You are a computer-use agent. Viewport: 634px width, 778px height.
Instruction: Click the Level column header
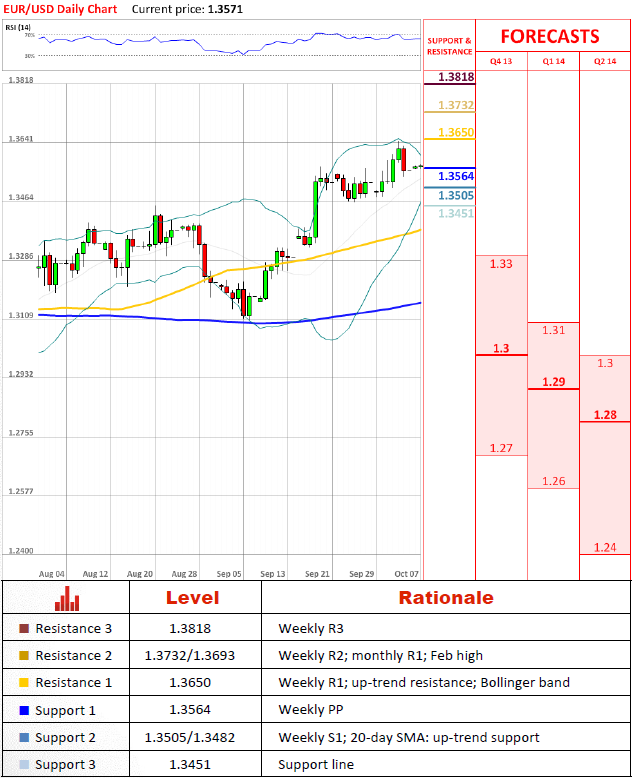pos(192,598)
